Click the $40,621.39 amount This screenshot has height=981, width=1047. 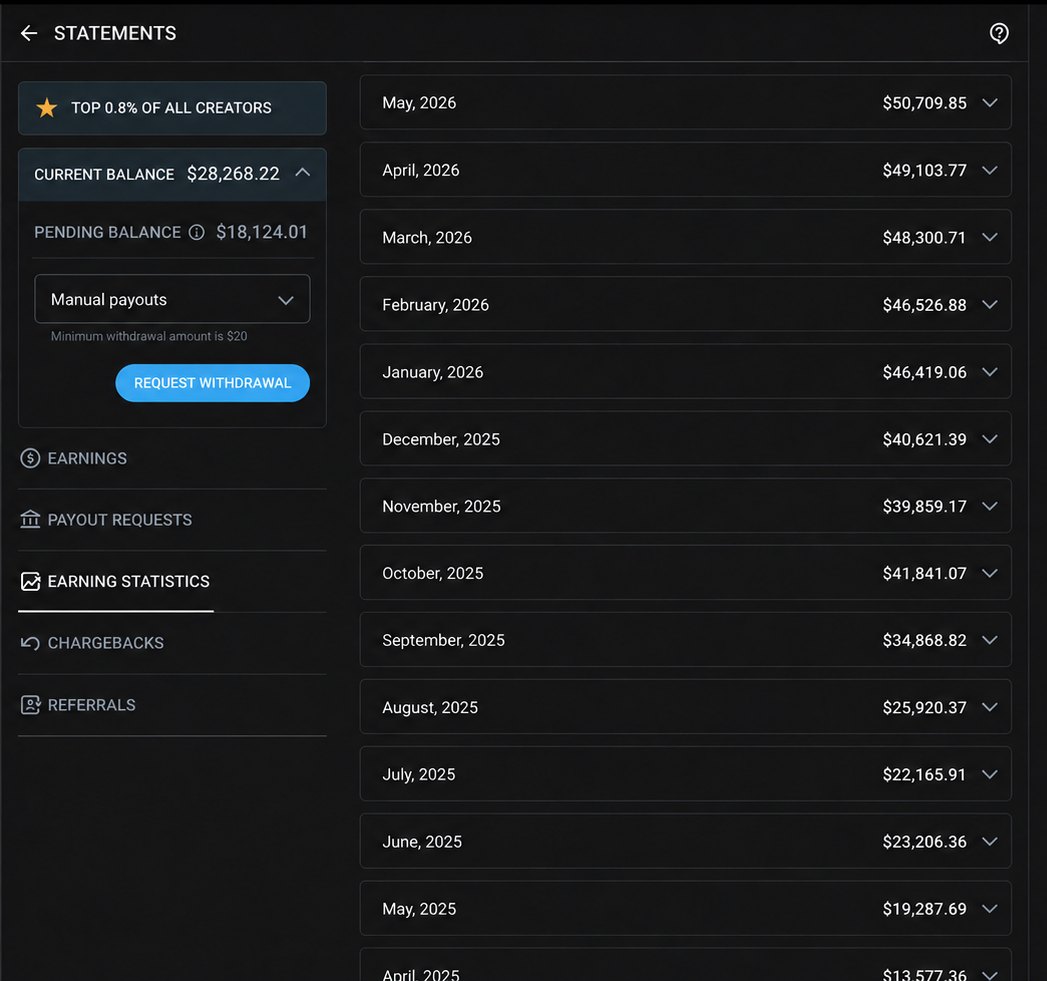925,439
